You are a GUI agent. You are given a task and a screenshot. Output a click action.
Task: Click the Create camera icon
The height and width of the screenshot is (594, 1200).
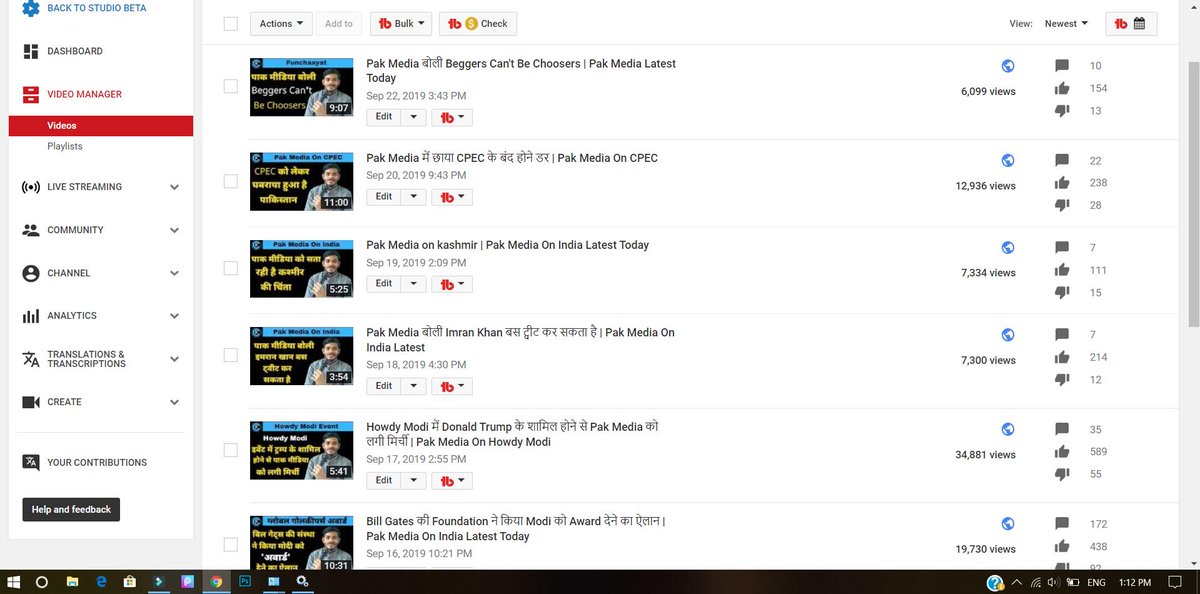pyautogui.click(x=30, y=402)
